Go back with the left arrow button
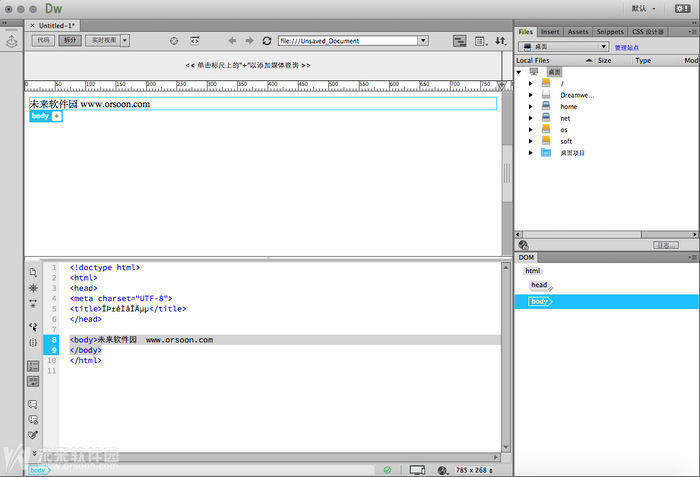The image size is (700, 477). coord(232,41)
